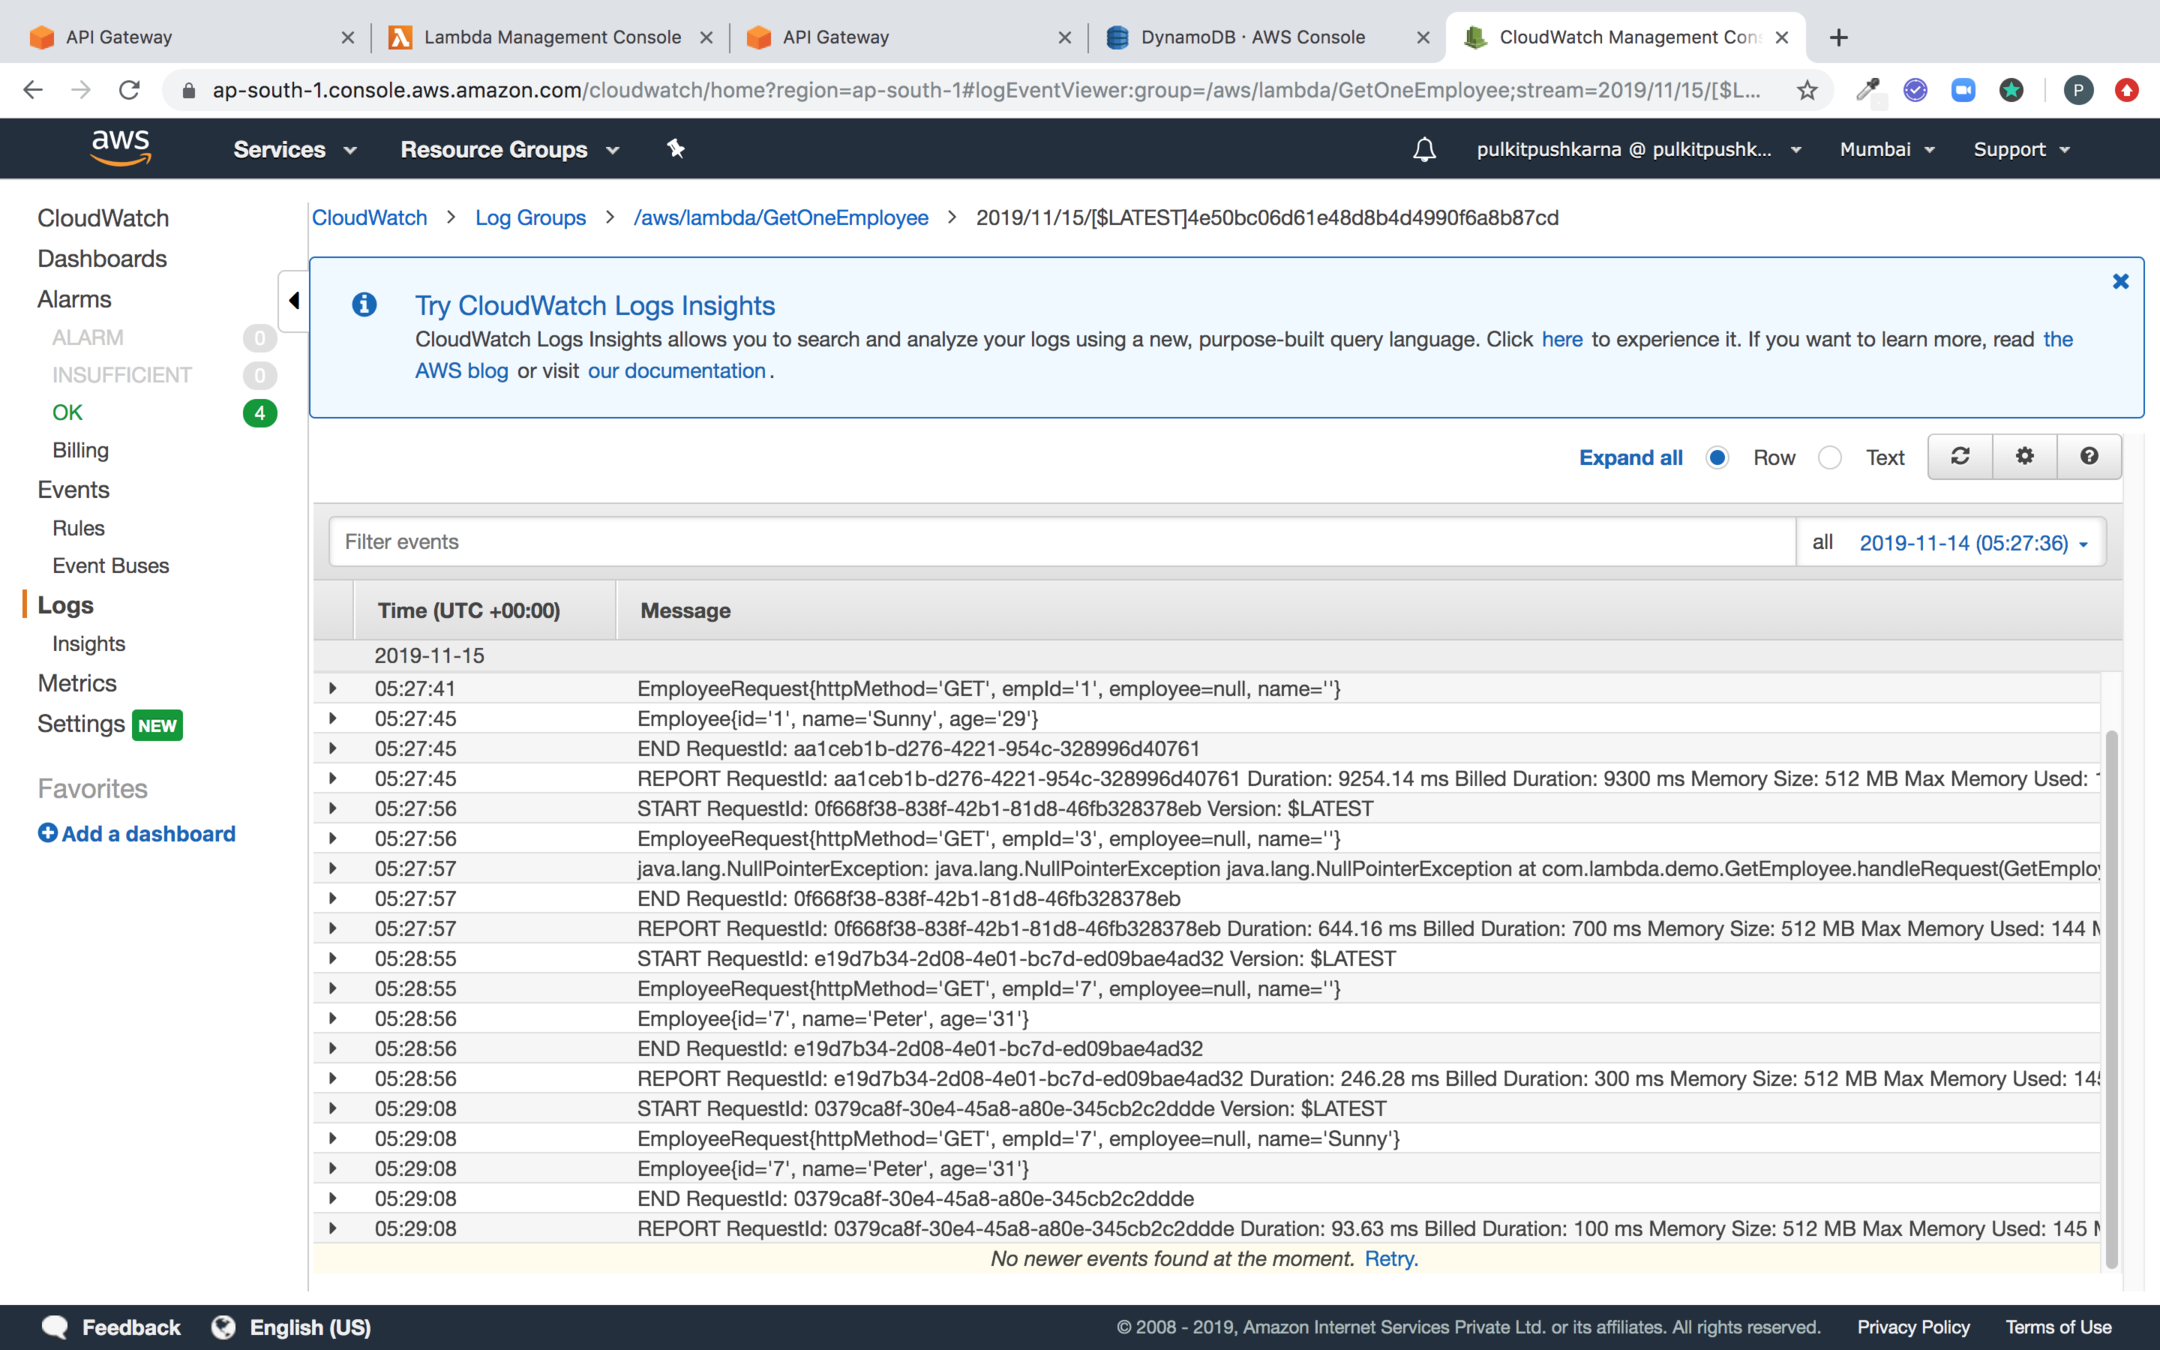Click the AWS logo home icon
The image size is (2160, 1350).
pyautogui.click(x=121, y=148)
